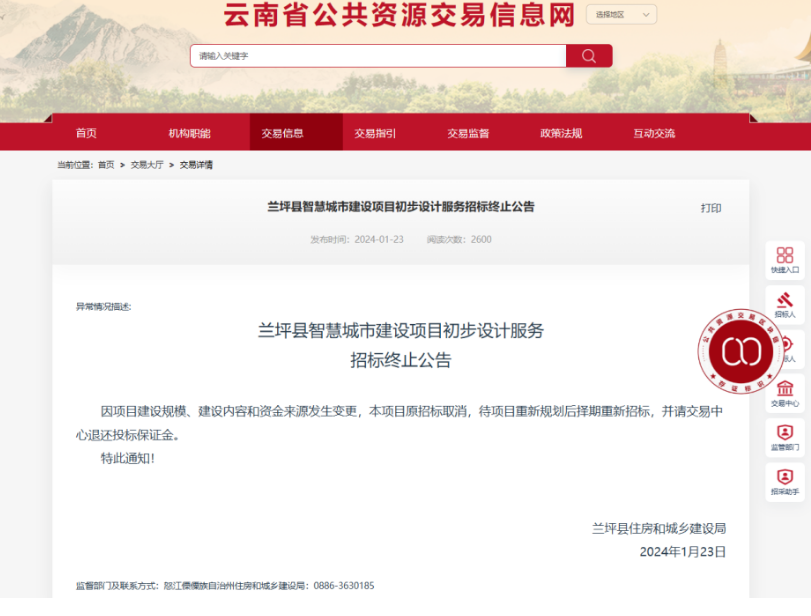Image resolution: width=811 pixels, height=616 pixels.
Task: Click the red search magnifier button
Action: pyautogui.click(x=589, y=56)
